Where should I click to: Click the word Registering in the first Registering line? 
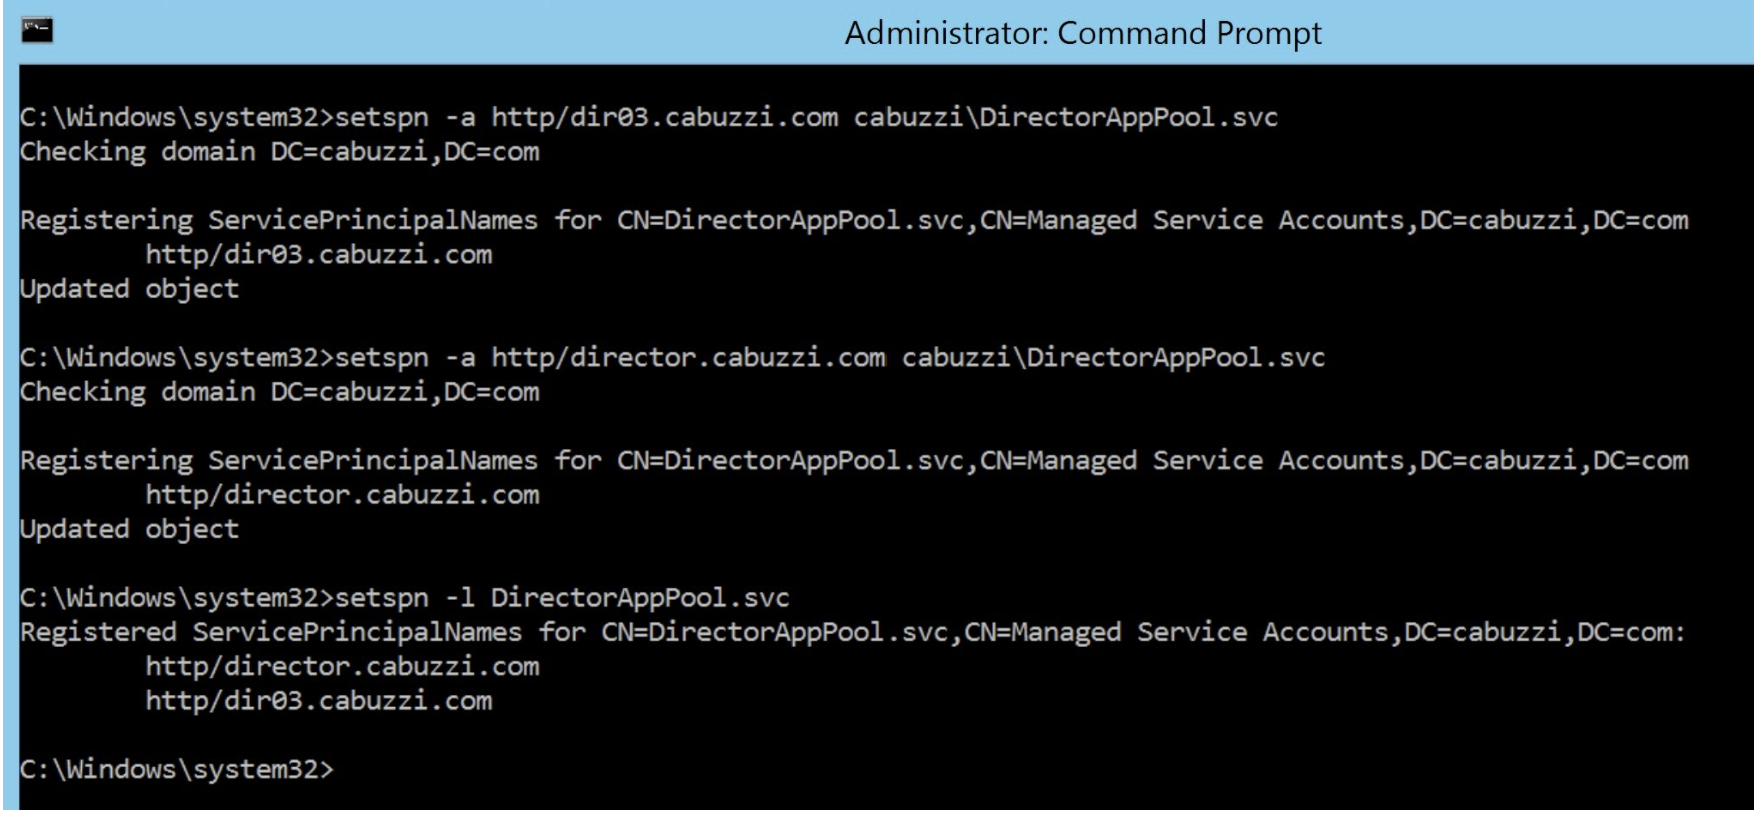click(x=106, y=220)
